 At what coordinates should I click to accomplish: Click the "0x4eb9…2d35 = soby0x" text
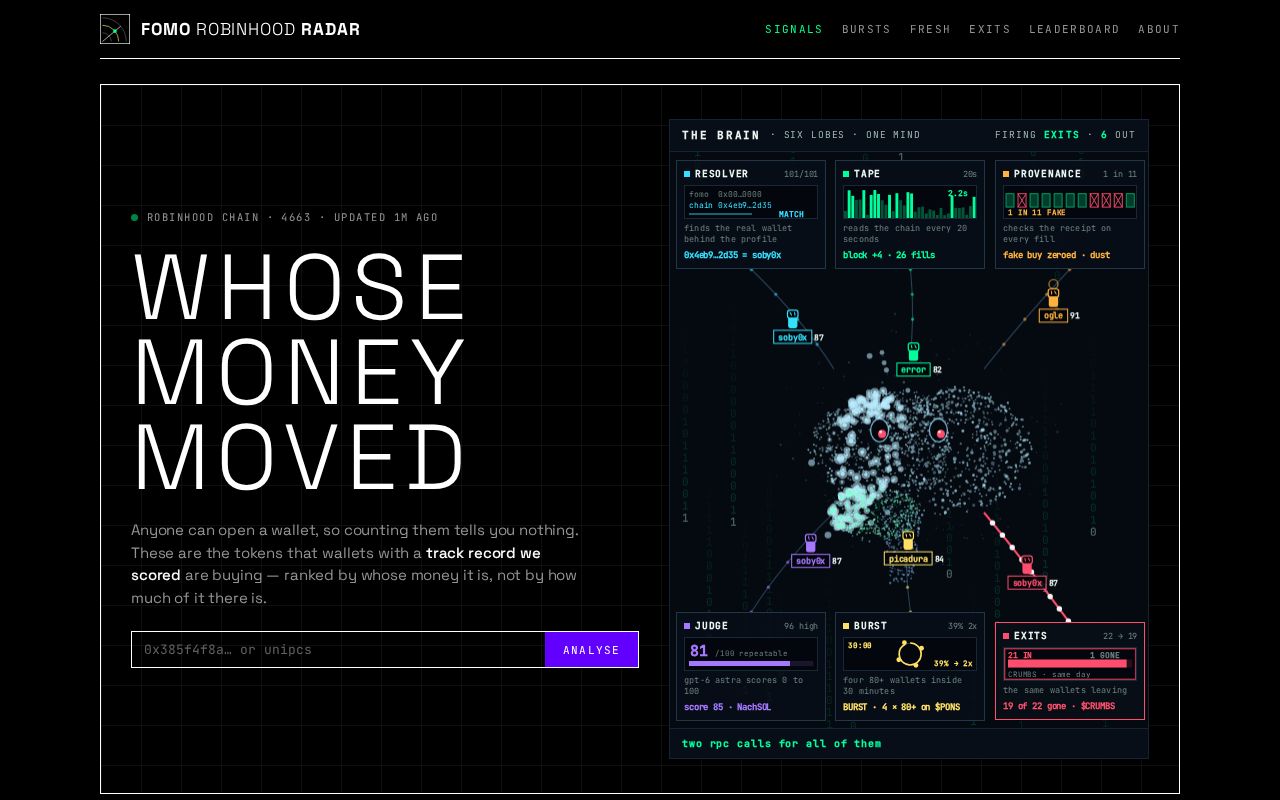[x=732, y=255]
